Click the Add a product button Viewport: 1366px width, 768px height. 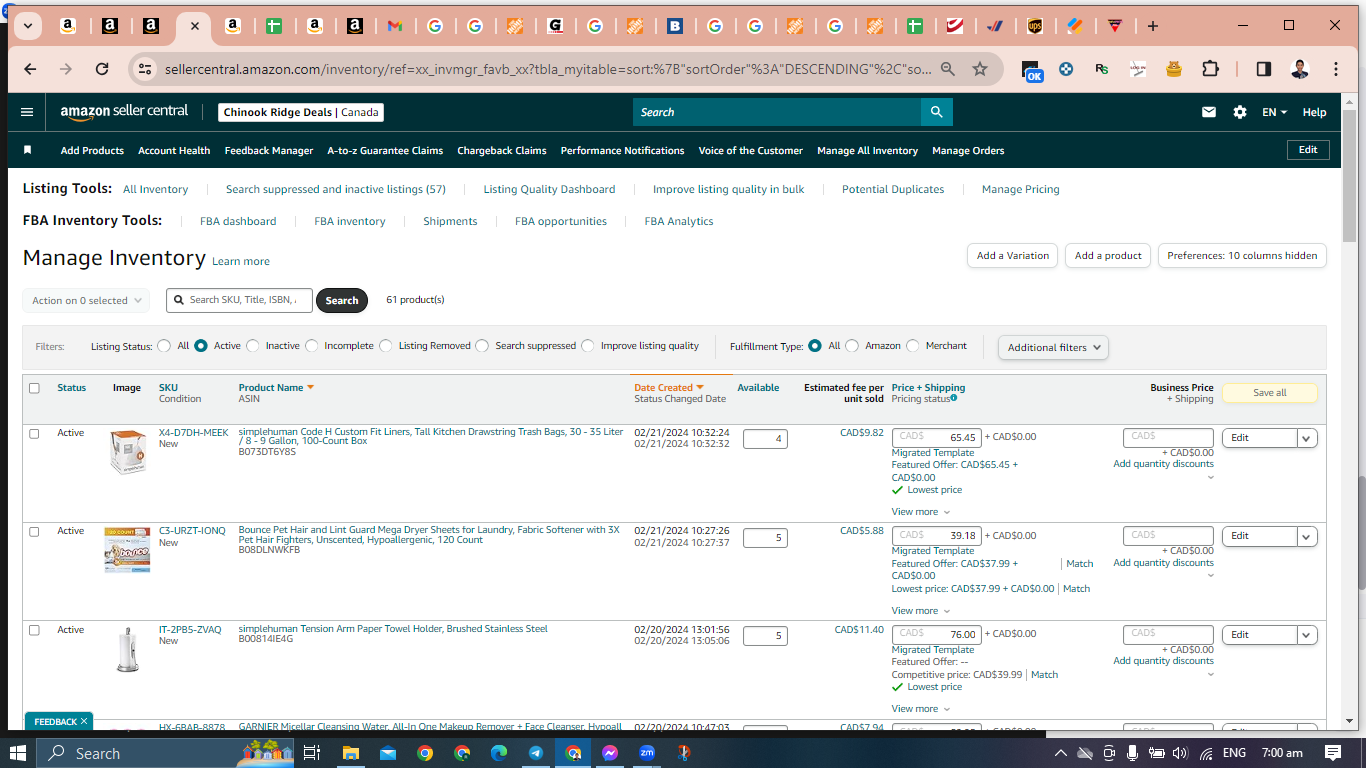pos(1108,255)
